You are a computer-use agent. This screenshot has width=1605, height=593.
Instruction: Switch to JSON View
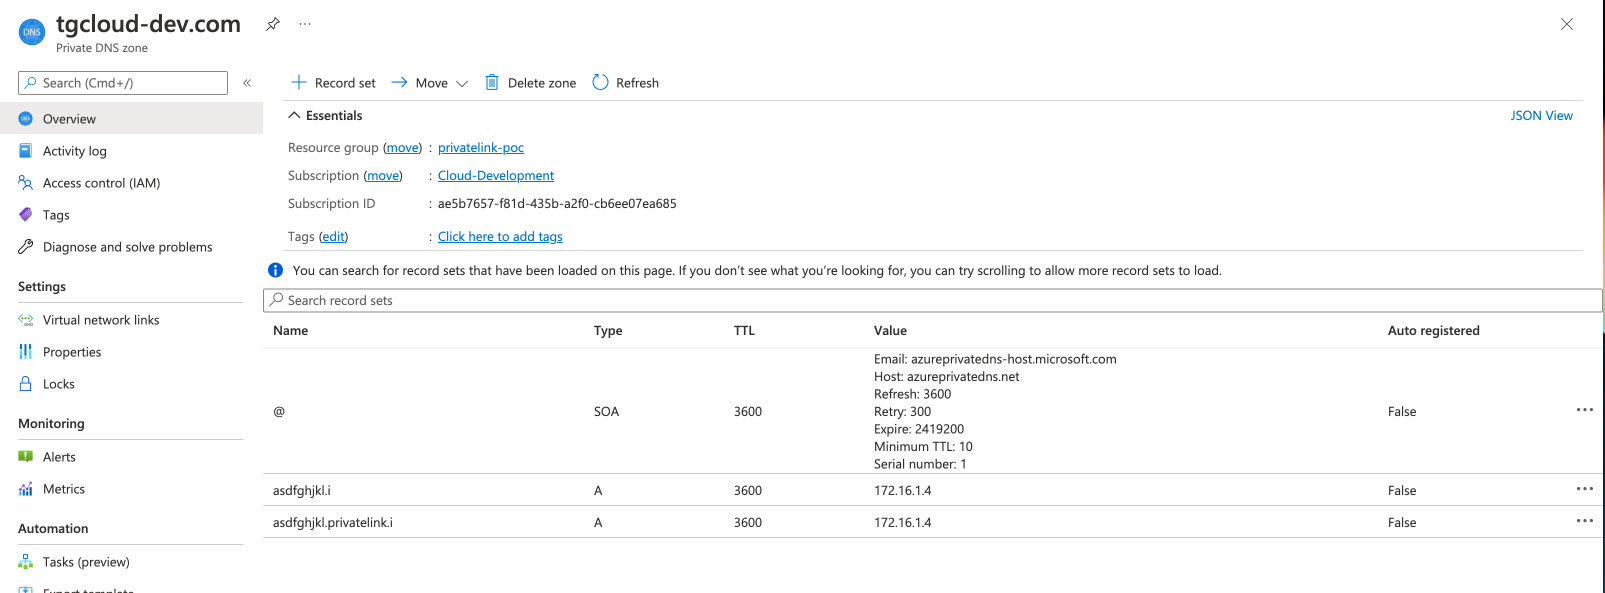(x=1541, y=116)
